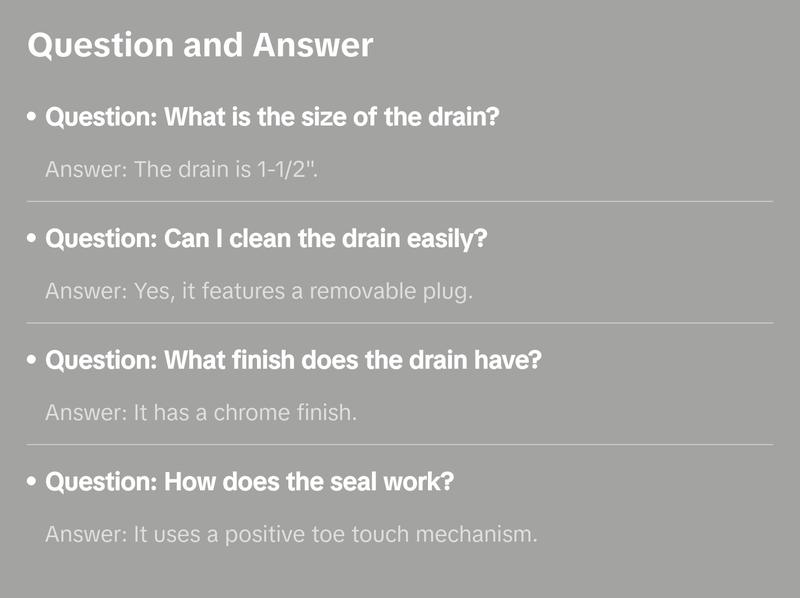Click the bullet before the seal question

[33, 482]
